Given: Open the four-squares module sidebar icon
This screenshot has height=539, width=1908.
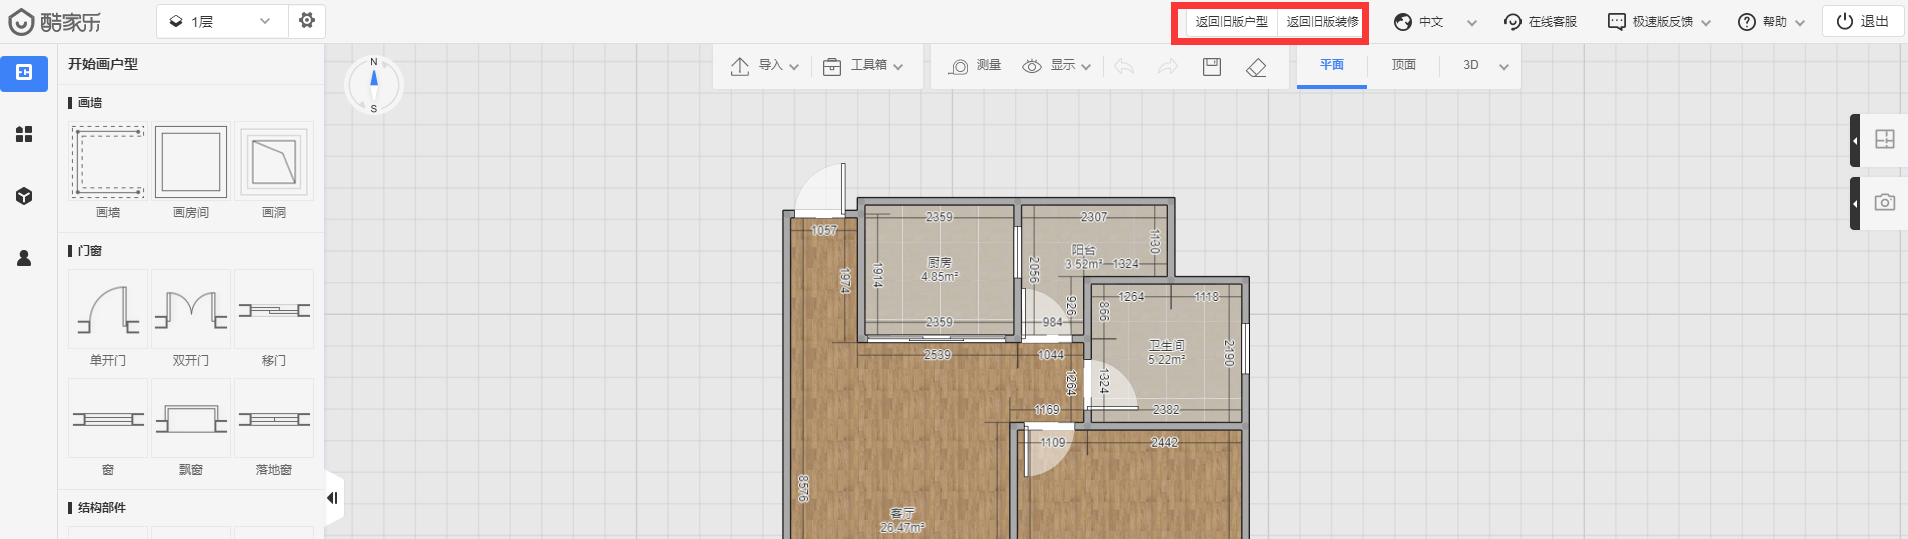Looking at the screenshot, I should coord(24,134).
